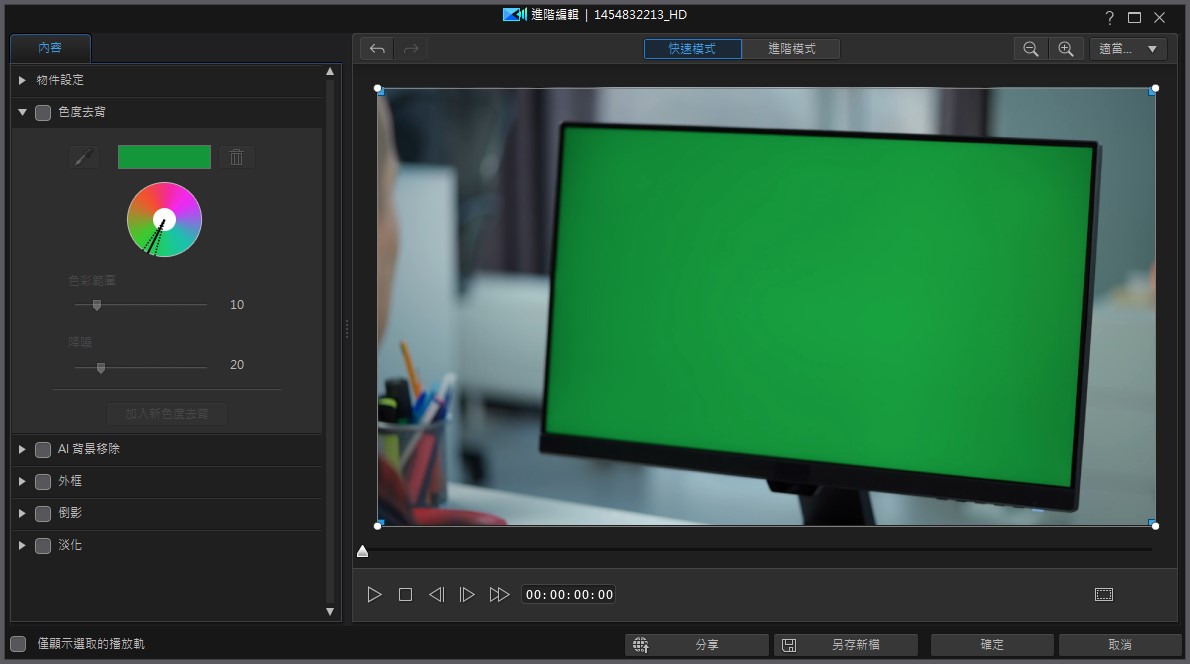The height and width of the screenshot is (664, 1190).
Task: Click the green chroma key color swatch
Action: coord(164,157)
